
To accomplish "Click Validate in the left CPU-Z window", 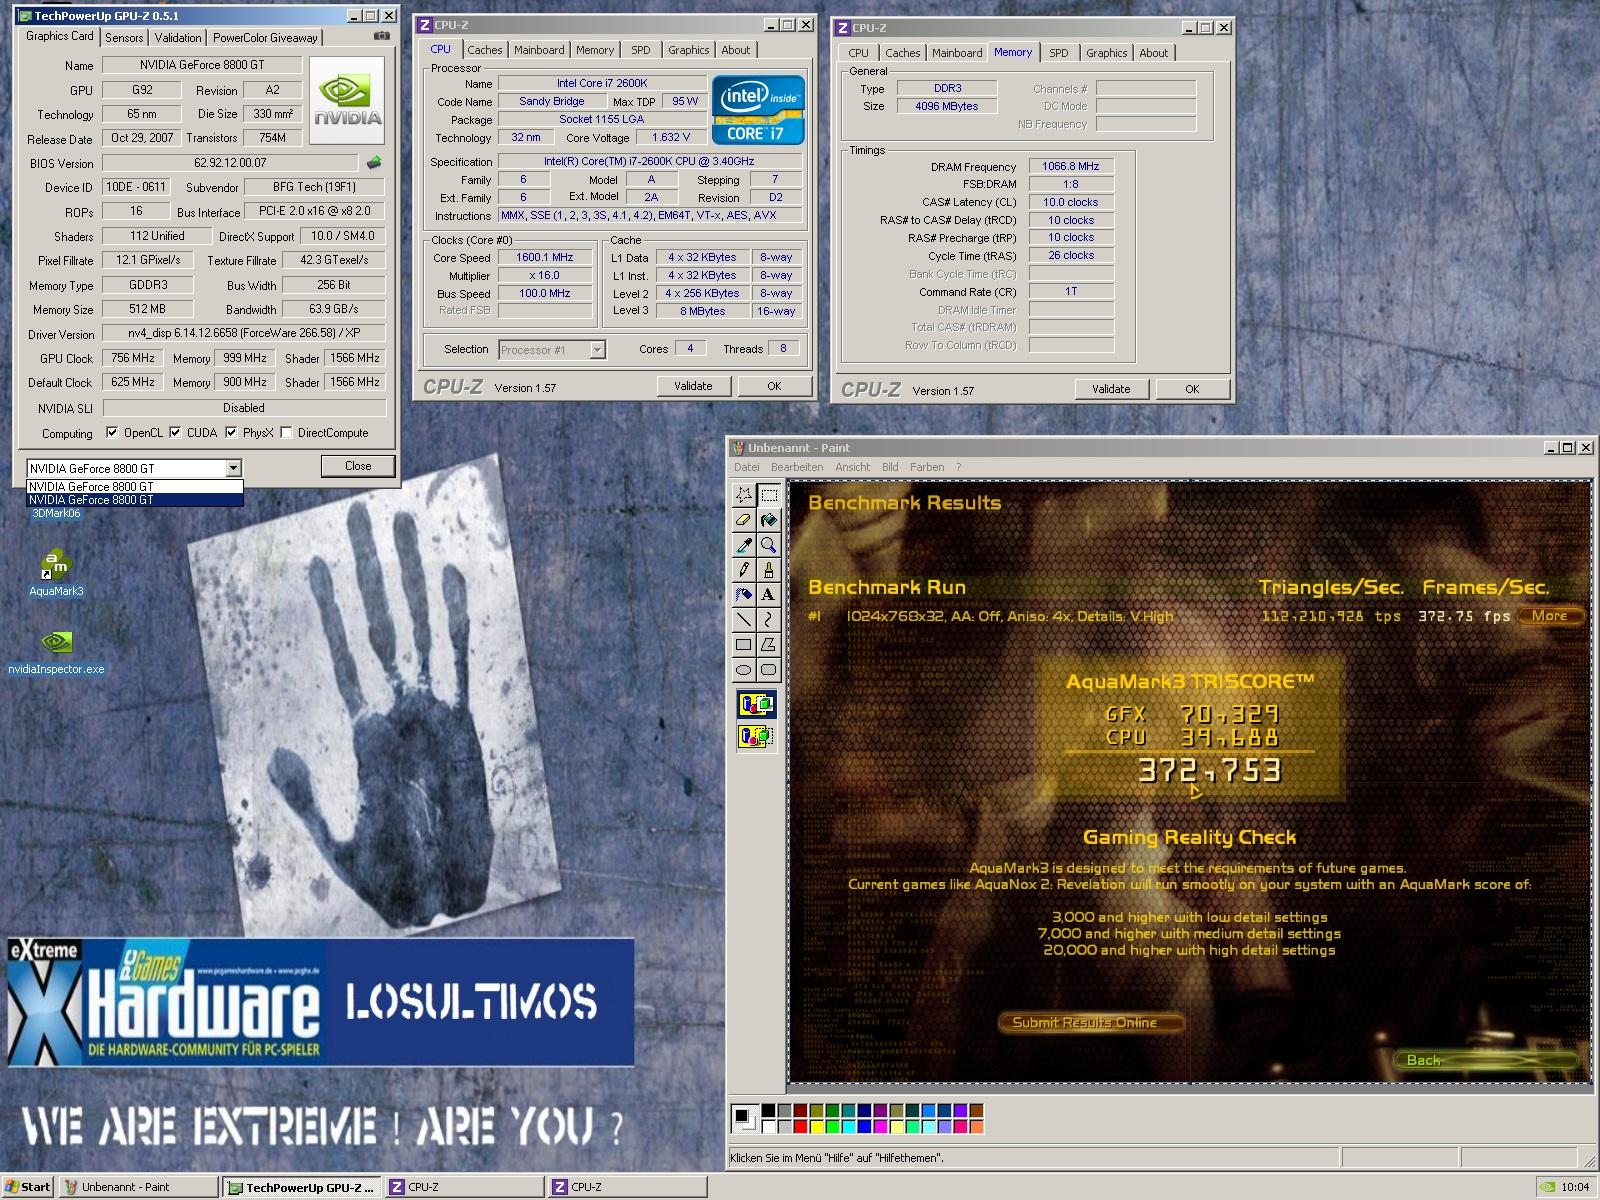I will coord(693,386).
